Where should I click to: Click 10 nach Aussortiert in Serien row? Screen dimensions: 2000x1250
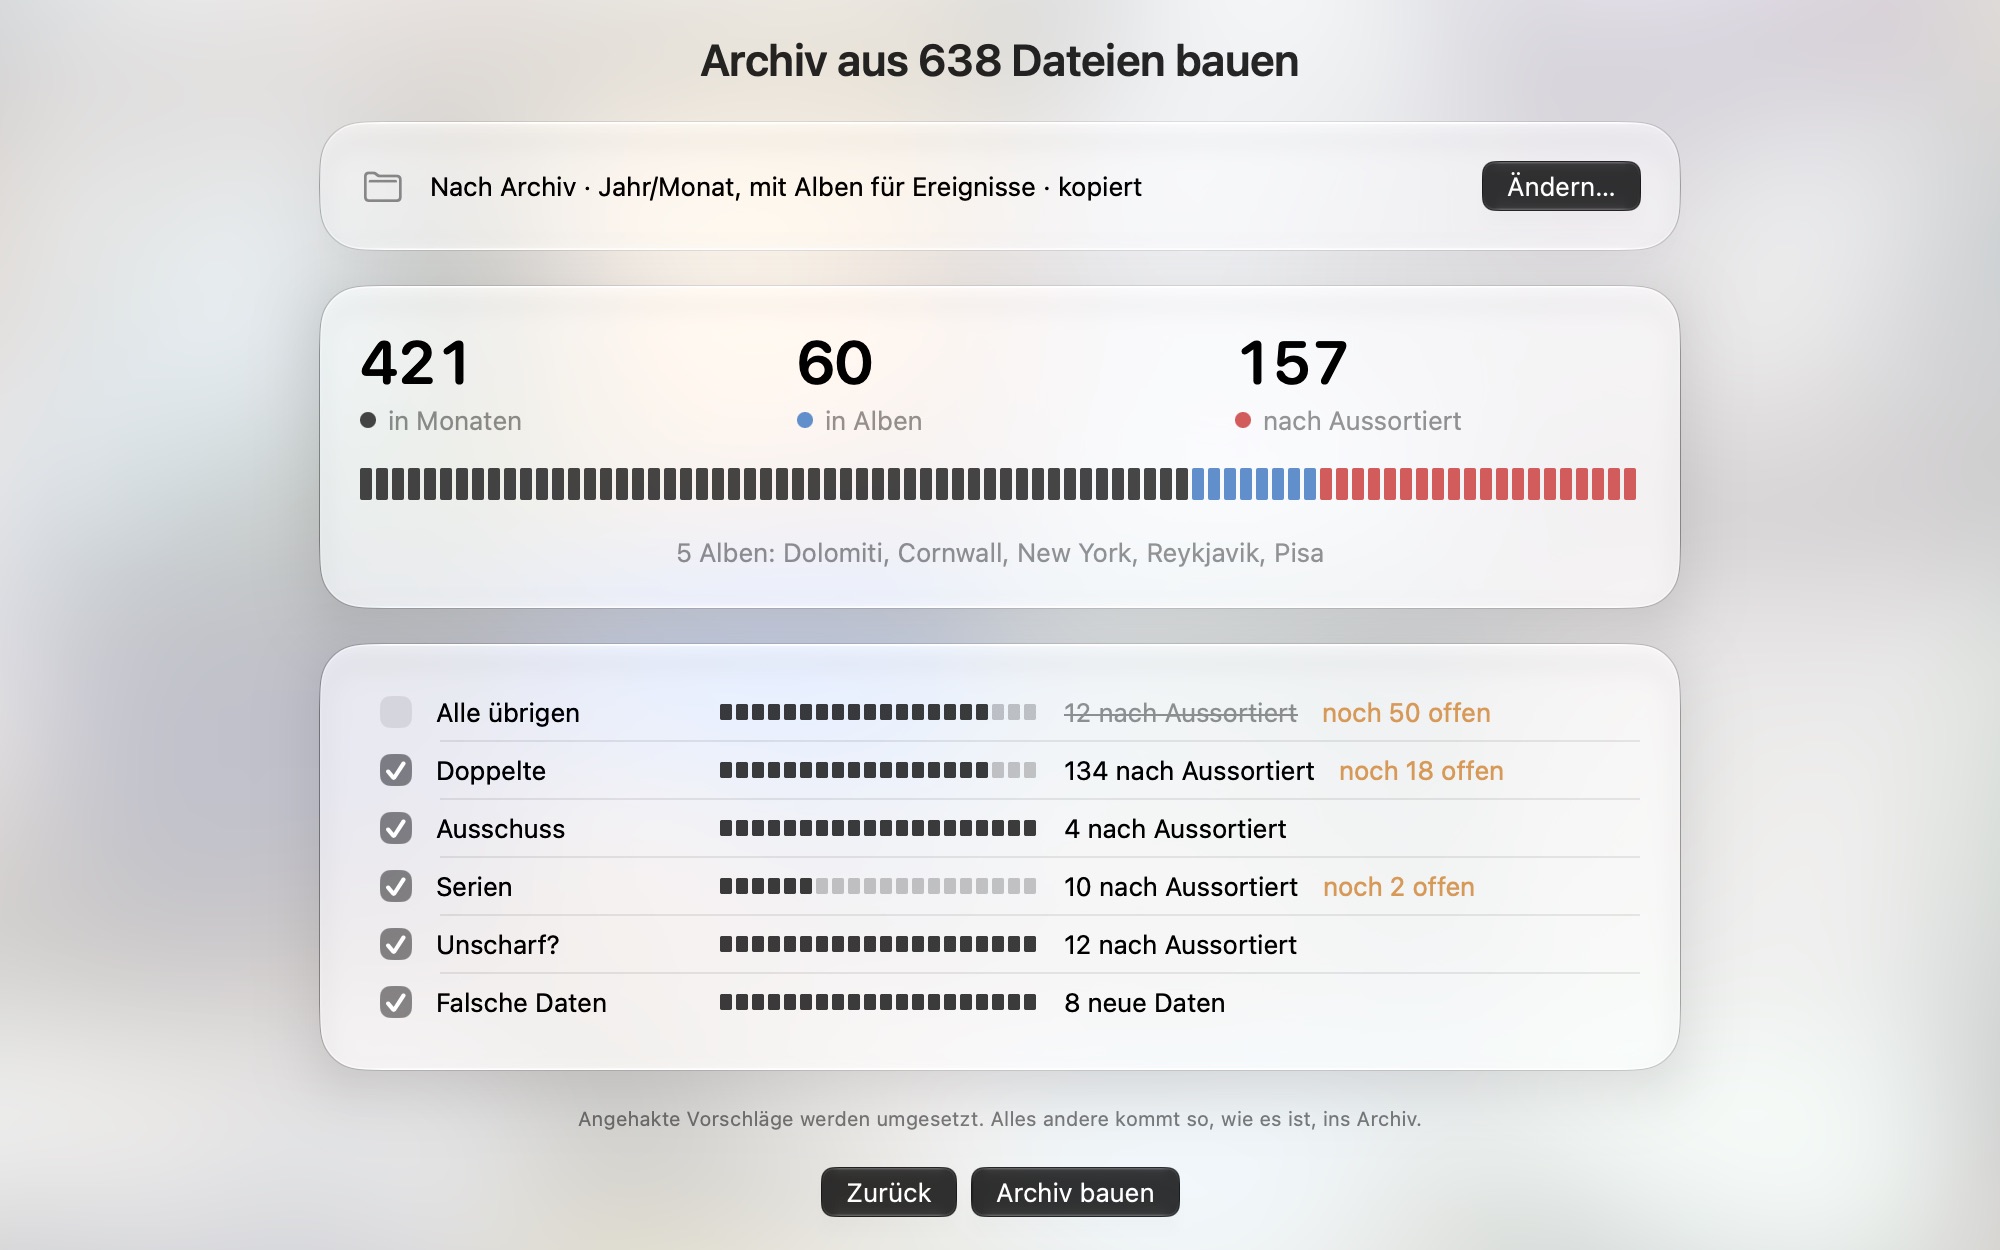[x=1180, y=887]
